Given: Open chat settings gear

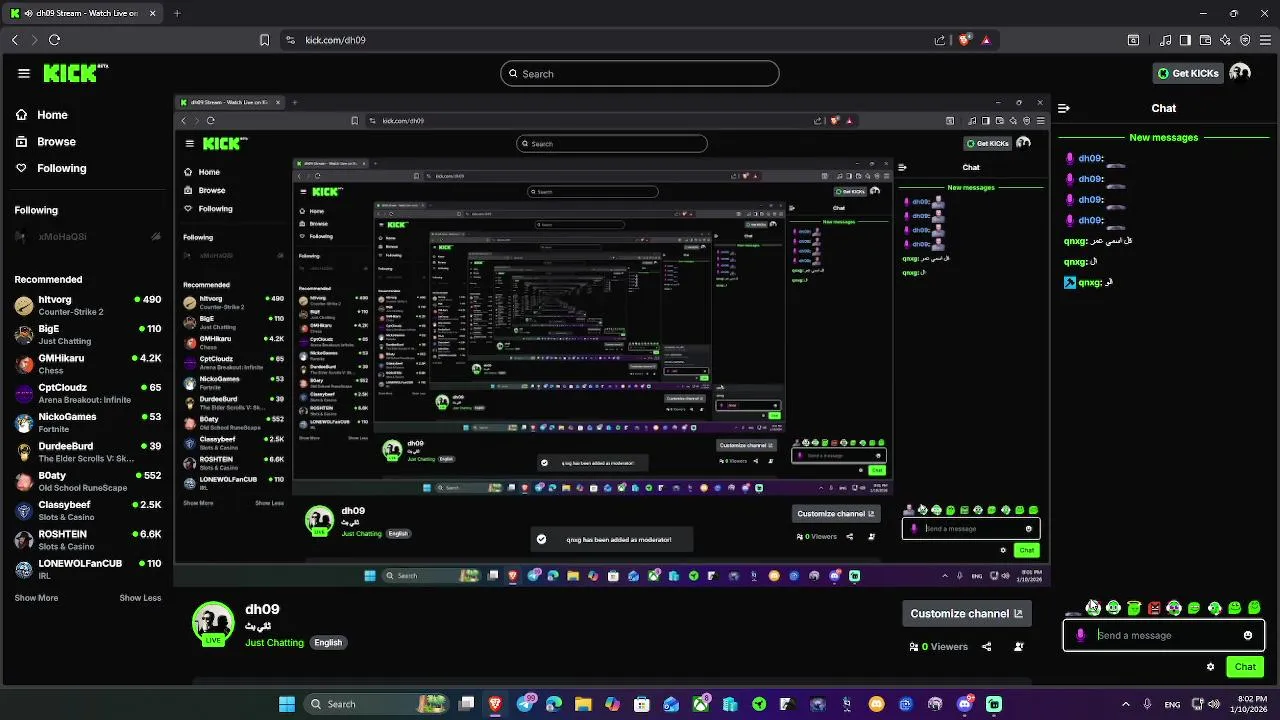Looking at the screenshot, I should point(1210,667).
